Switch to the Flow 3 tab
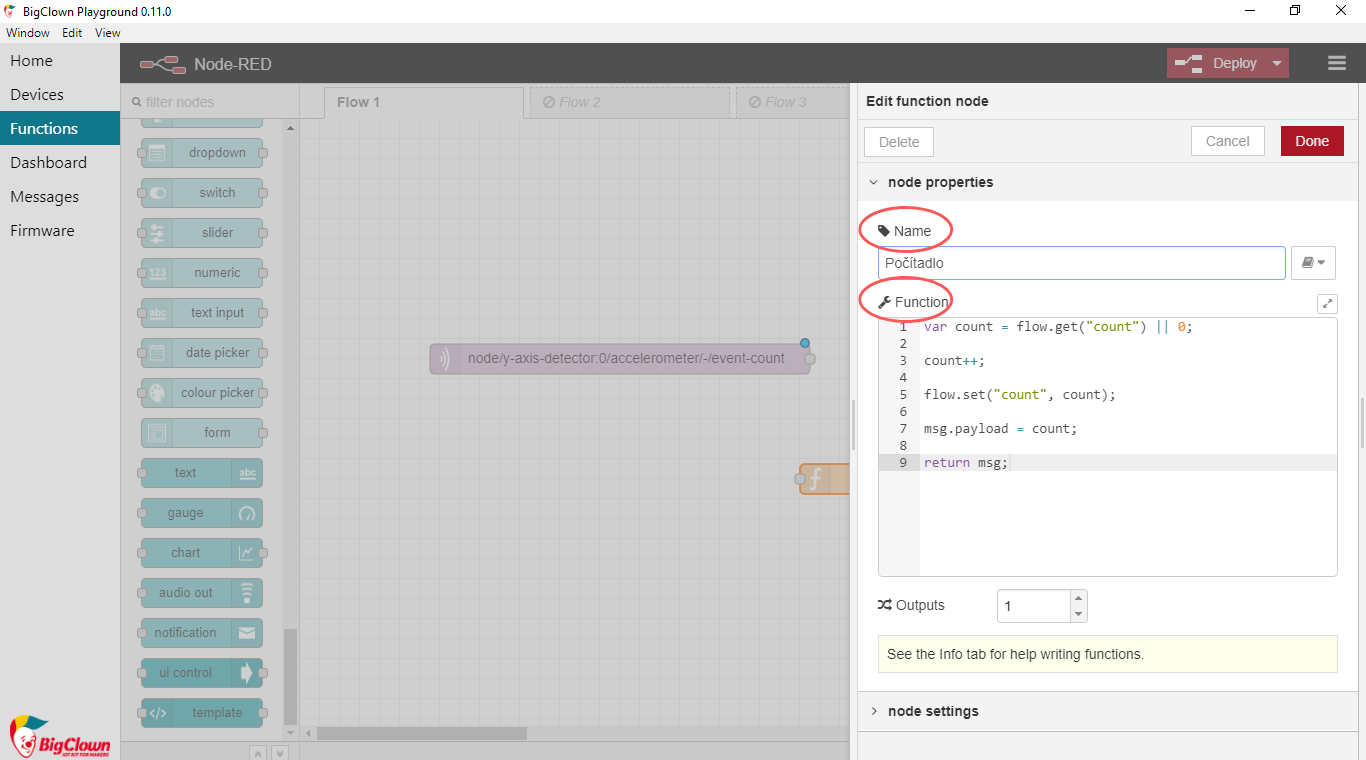This screenshot has height=760, width=1366. coord(793,102)
